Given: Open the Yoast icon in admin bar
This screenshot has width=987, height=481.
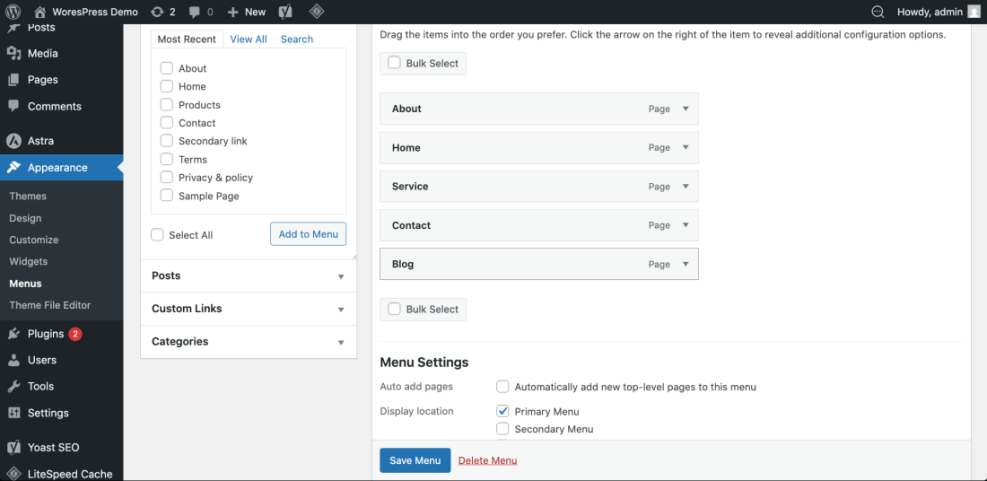Looking at the screenshot, I should pyautogui.click(x=285, y=11).
